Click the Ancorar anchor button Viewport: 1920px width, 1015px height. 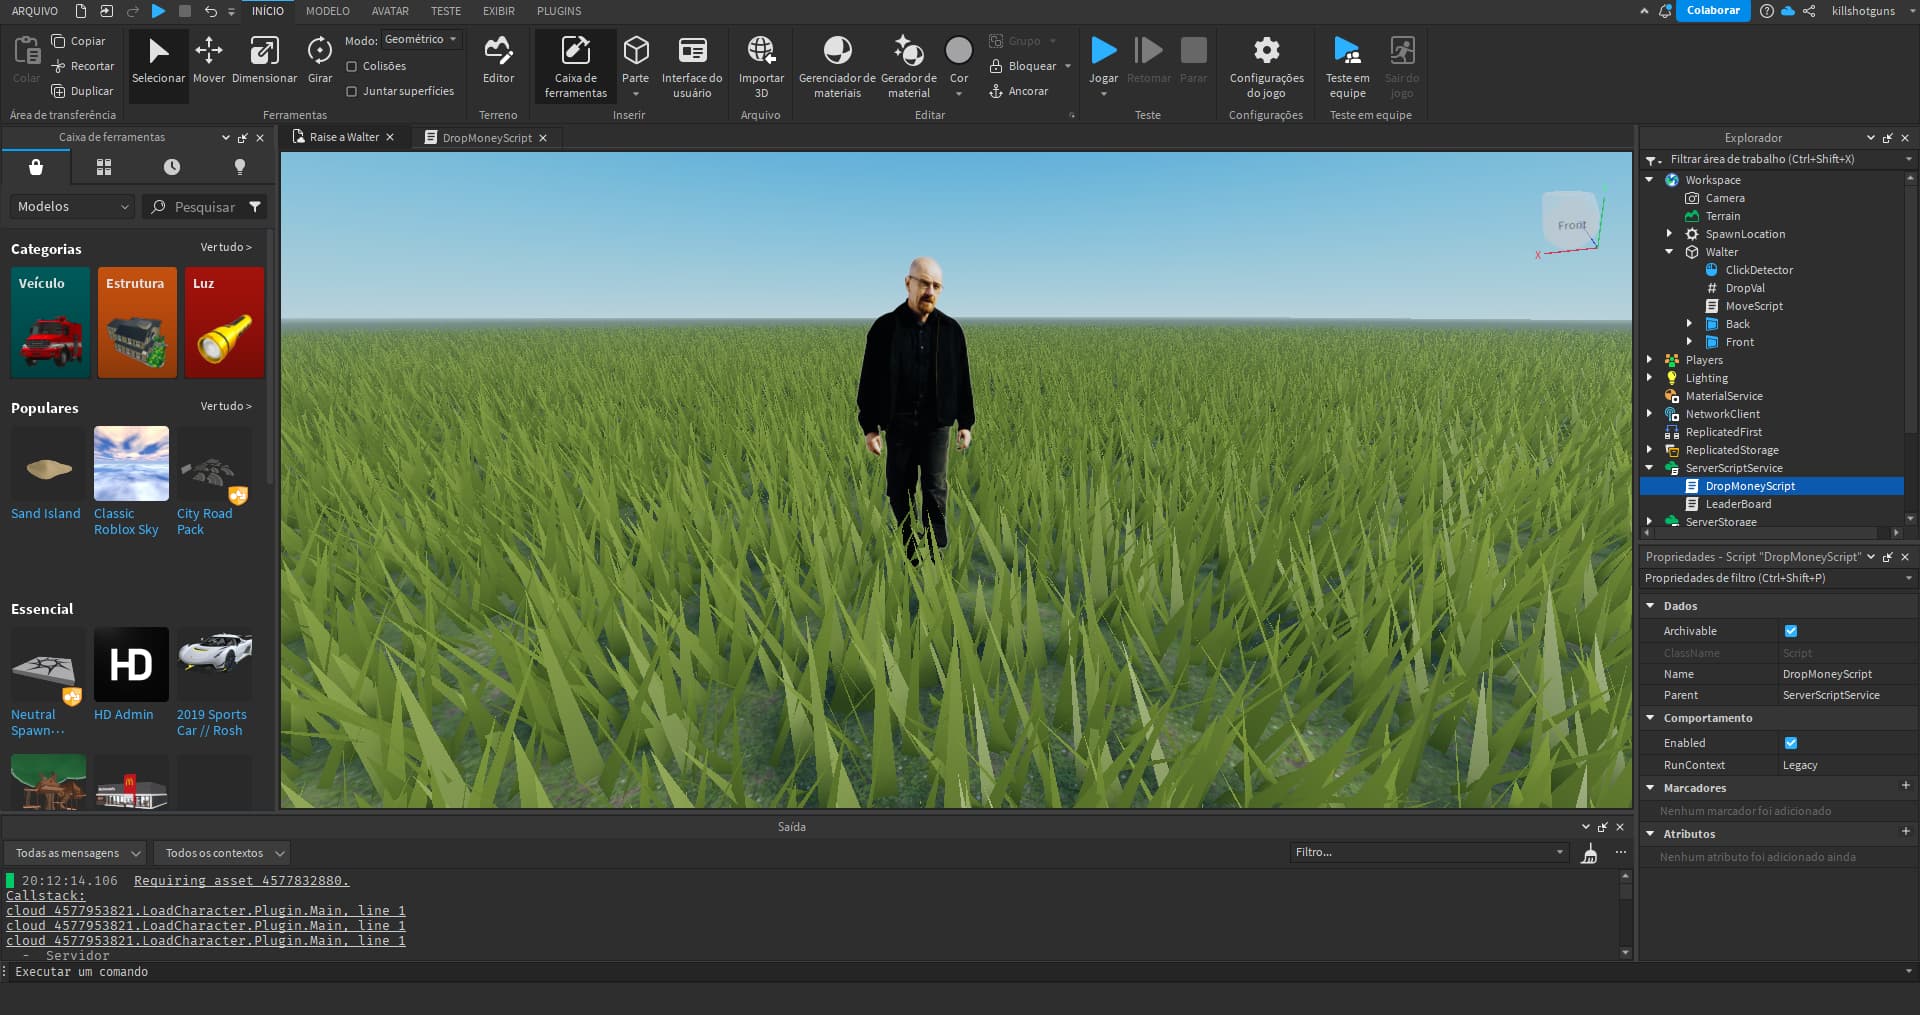pos(1018,91)
